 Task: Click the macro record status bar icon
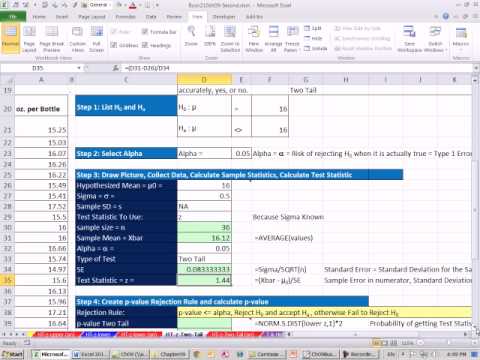tap(27, 343)
